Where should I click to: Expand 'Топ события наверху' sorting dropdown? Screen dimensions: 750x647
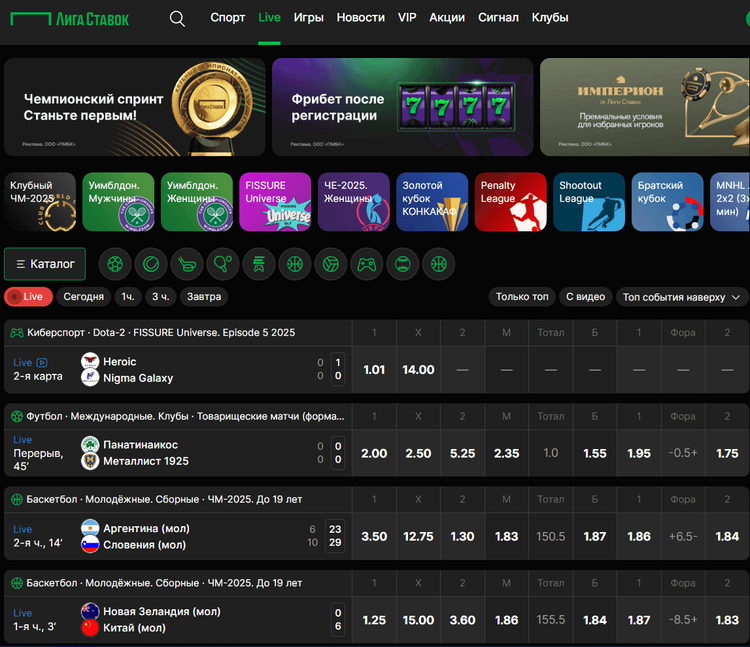(x=683, y=297)
